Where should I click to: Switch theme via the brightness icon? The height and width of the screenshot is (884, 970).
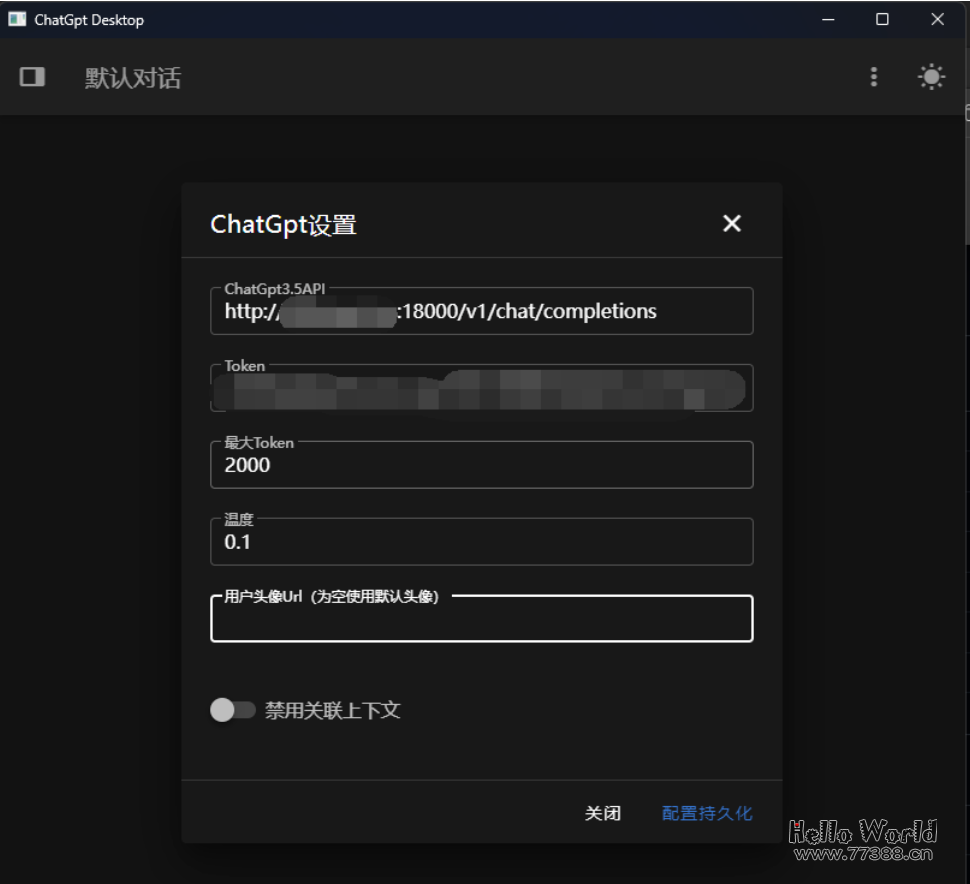(930, 77)
